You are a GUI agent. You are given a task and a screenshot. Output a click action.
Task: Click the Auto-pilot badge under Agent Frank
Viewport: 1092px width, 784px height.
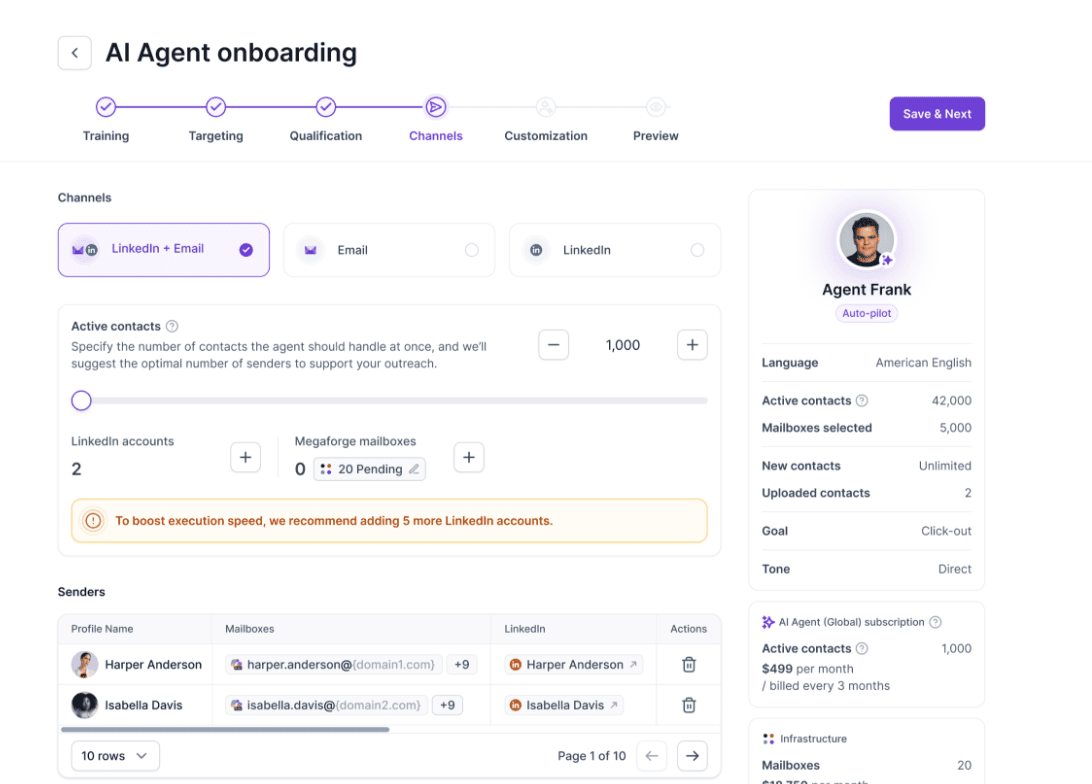[x=866, y=313]
